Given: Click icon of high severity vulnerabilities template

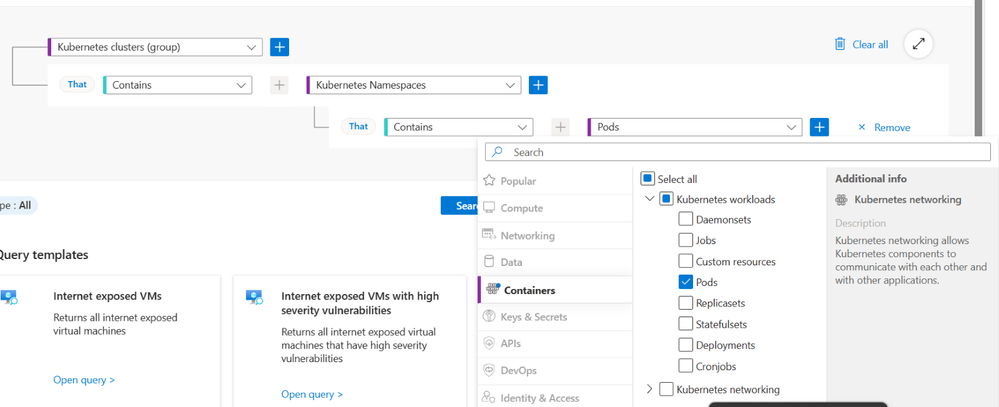Looking at the screenshot, I should [x=255, y=297].
